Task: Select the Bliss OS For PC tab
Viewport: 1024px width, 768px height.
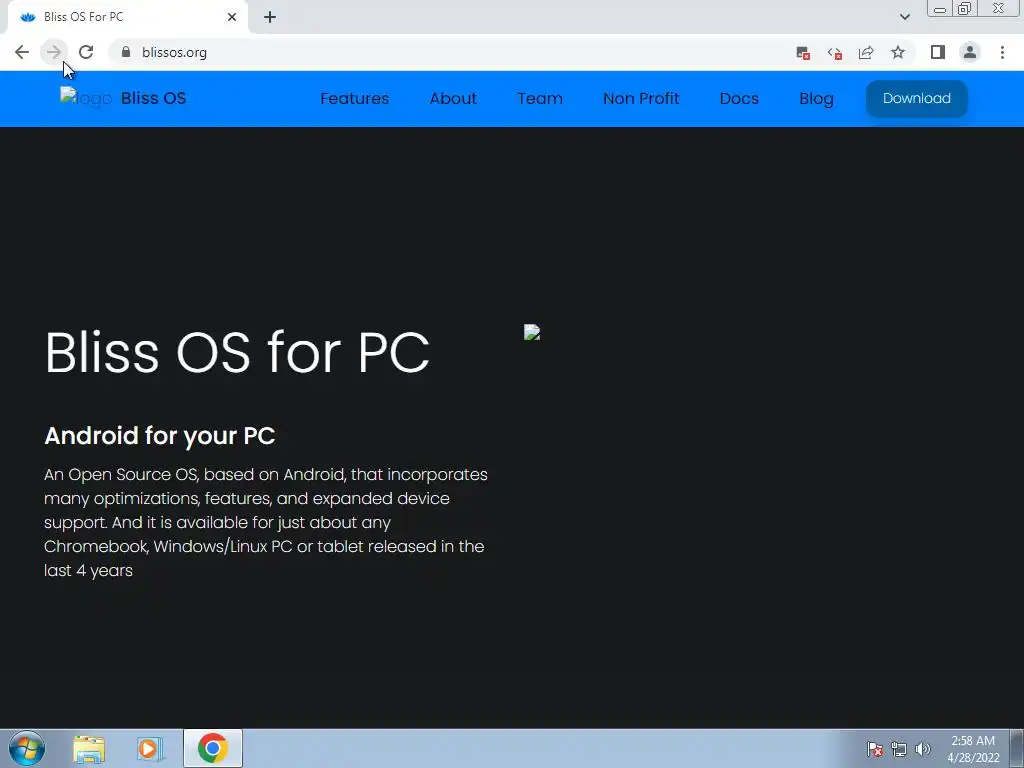Action: 127,17
